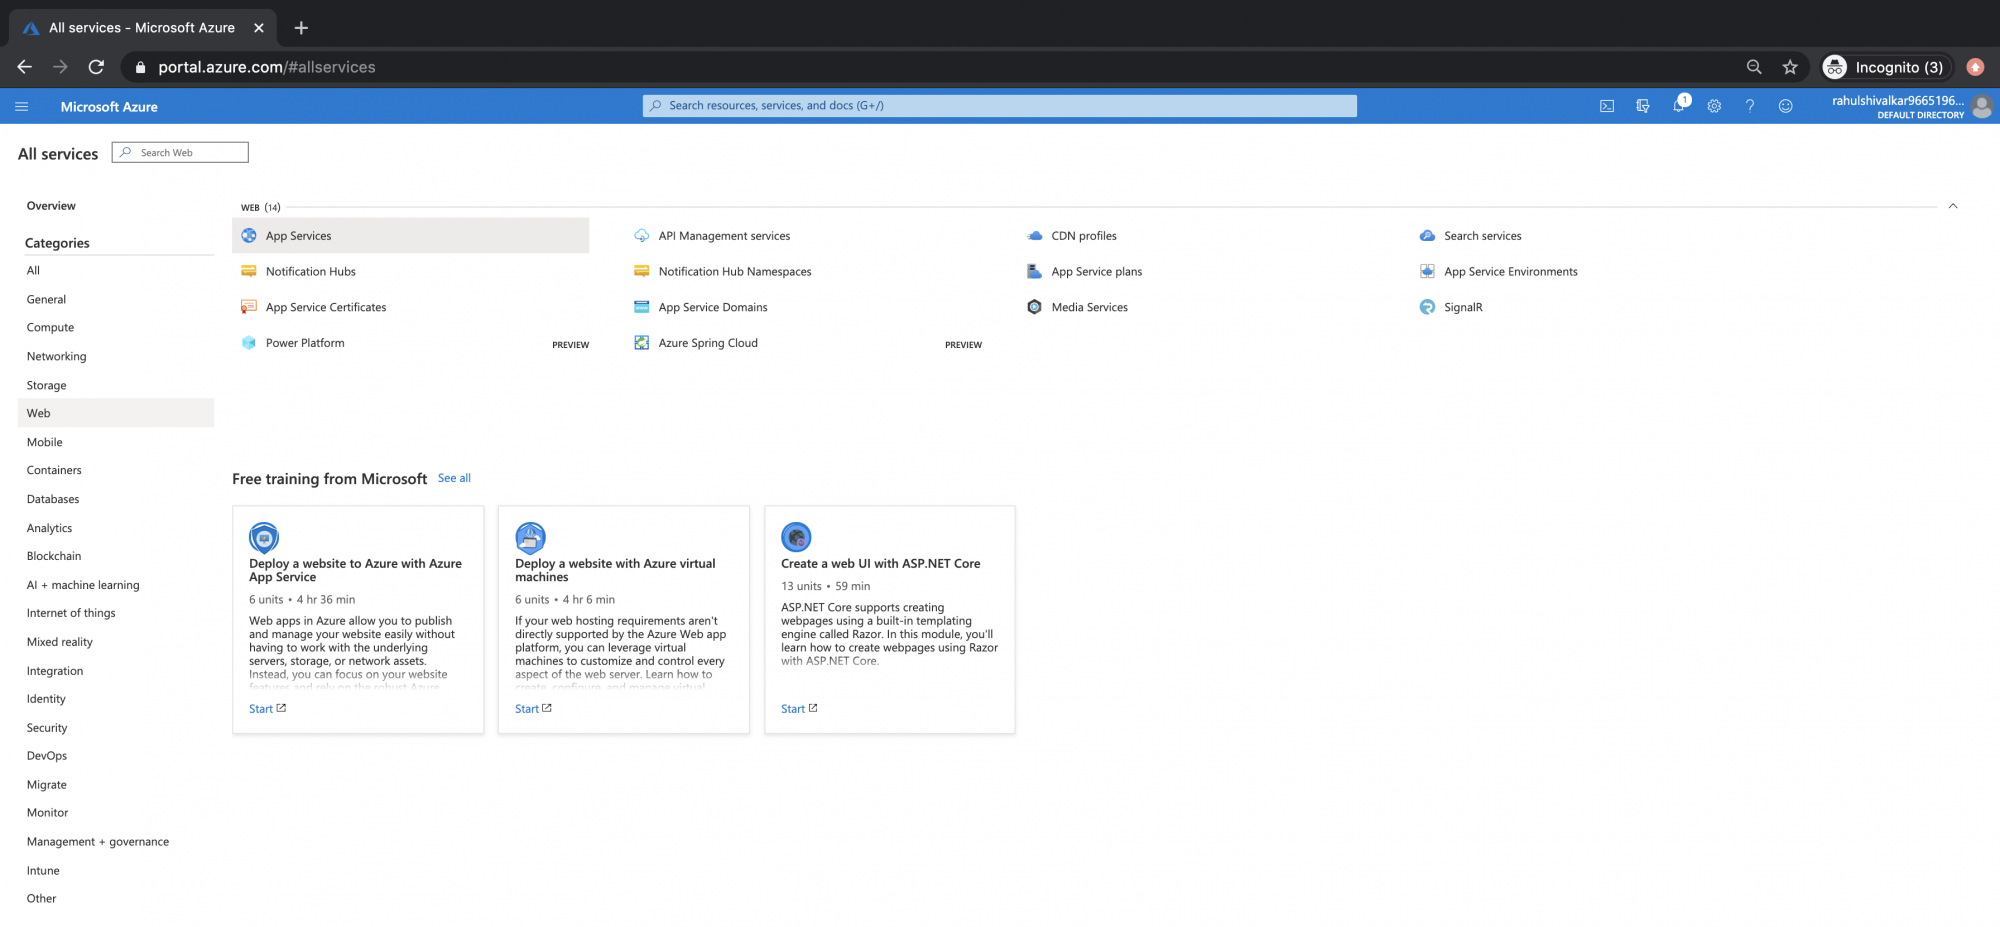Open the portal hamburger menu
This screenshot has height=927, width=2000.
(22, 106)
